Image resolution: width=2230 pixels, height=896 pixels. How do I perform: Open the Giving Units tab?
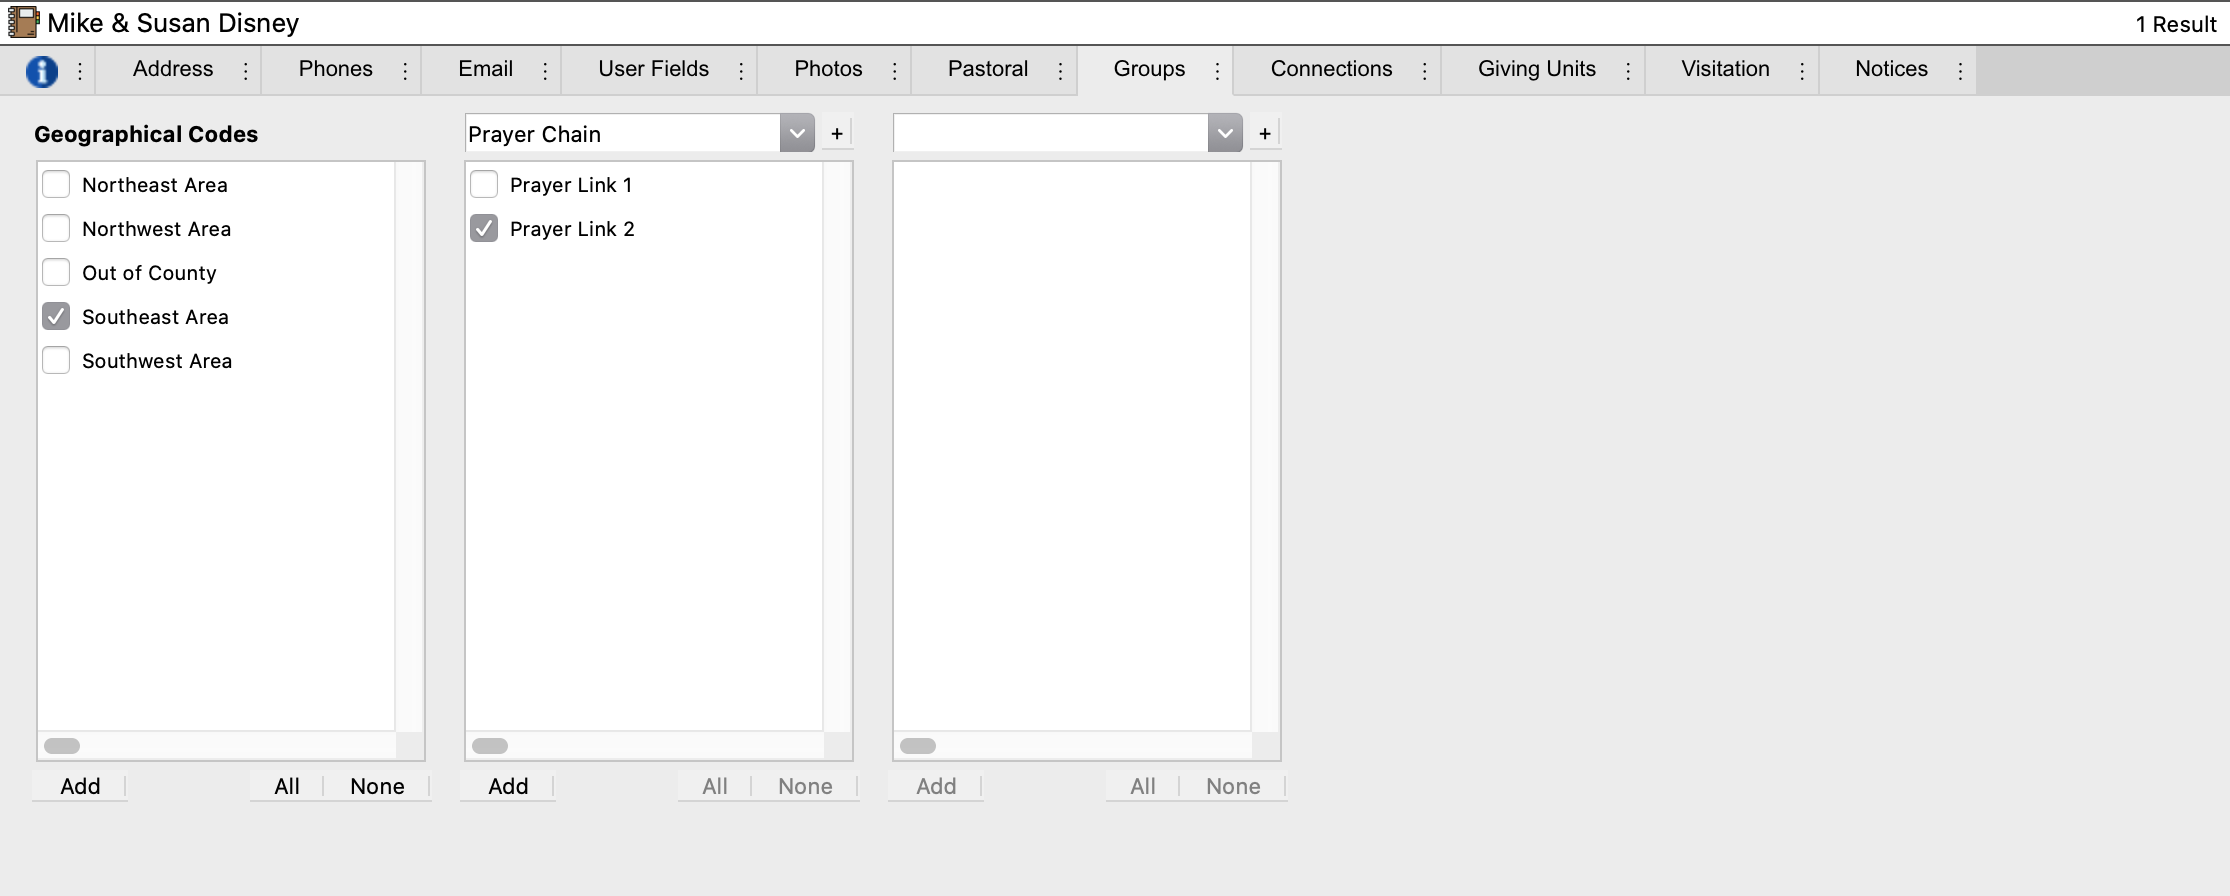coord(1536,69)
